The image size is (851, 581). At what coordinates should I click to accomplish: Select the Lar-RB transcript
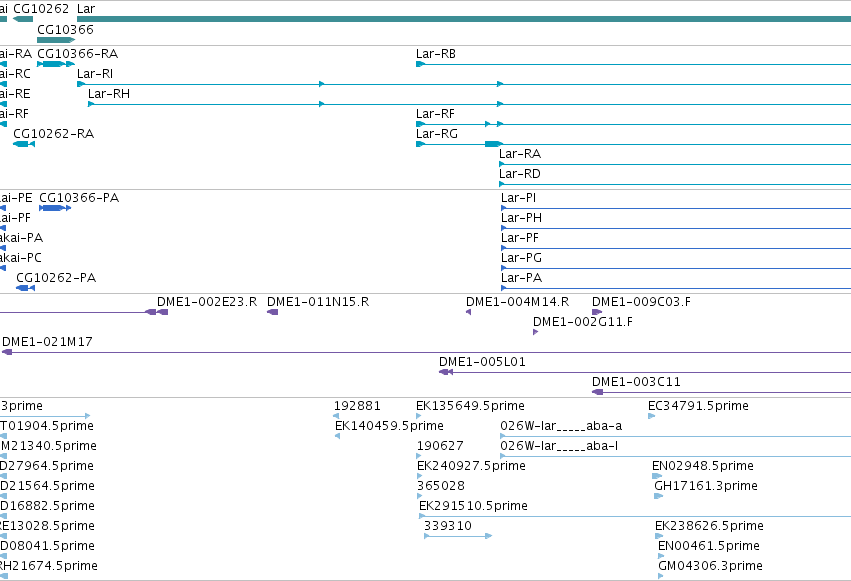(x=633, y=64)
